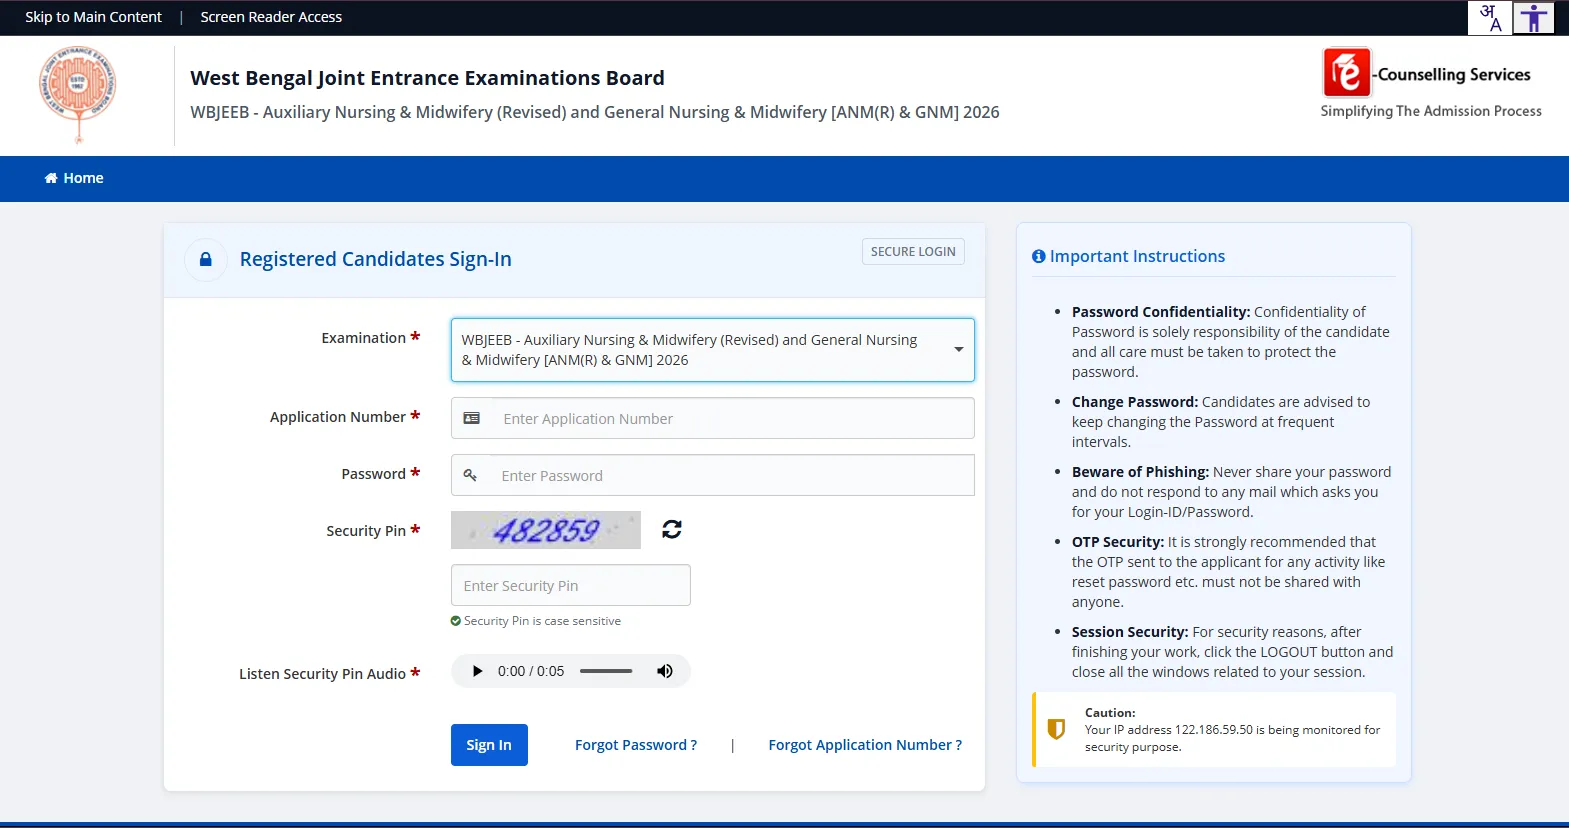The image size is (1569, 828).
Task: Adjust the audio progress slider
Action: (606, 671)
